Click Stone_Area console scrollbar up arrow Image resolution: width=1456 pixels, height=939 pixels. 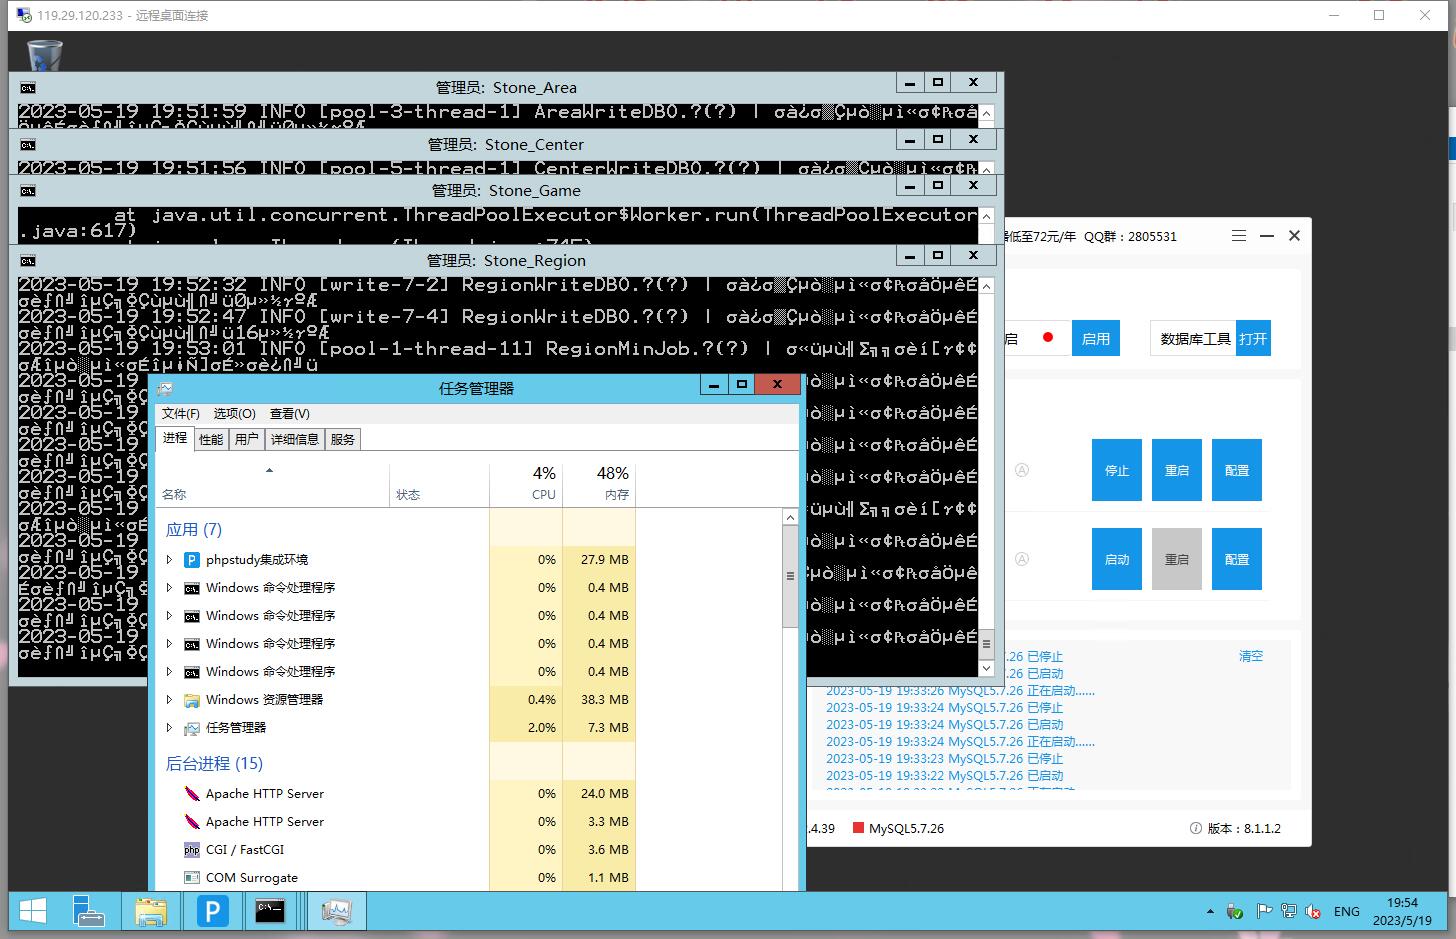986,113
